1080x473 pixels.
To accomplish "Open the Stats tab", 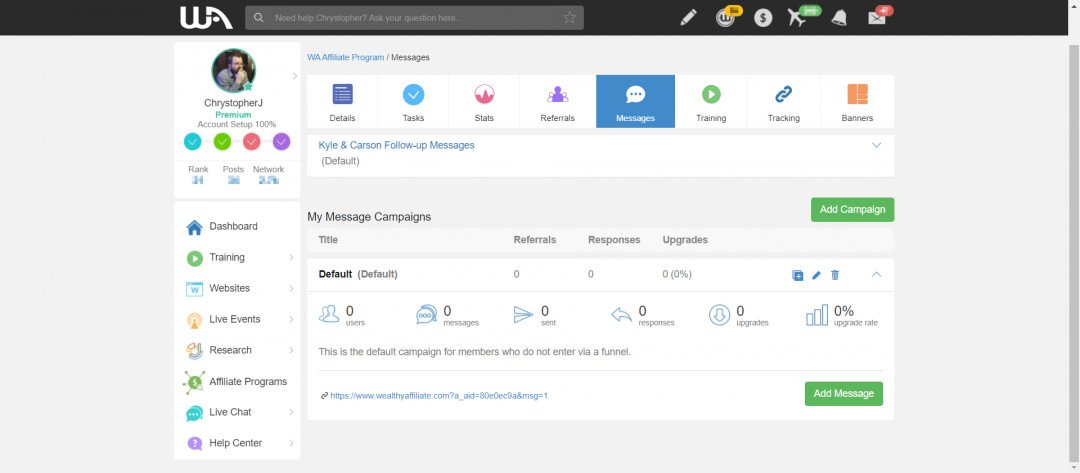I will [484, 101].
